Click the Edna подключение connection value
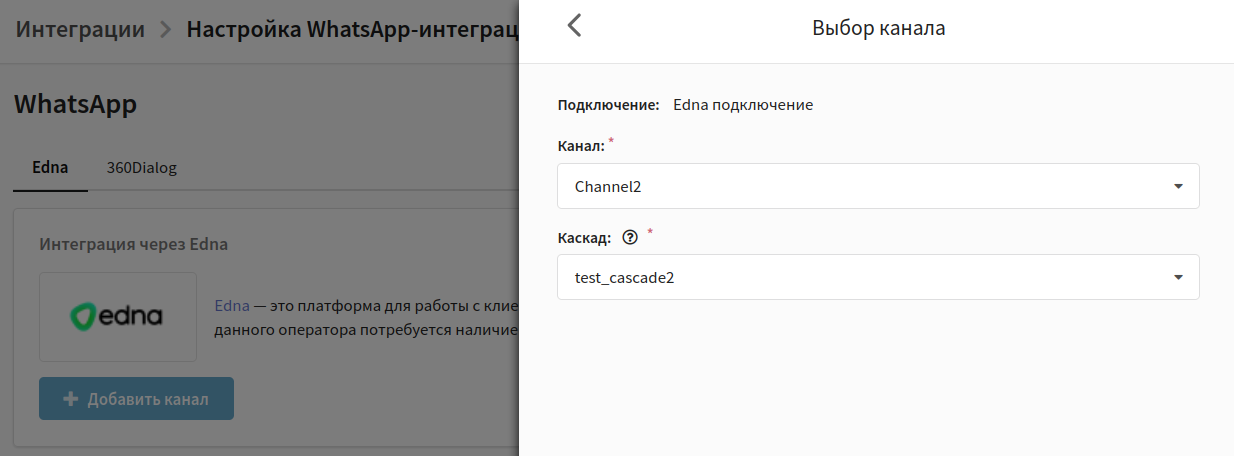Viewport: 1234px width, 456px height. click(743, 104)
